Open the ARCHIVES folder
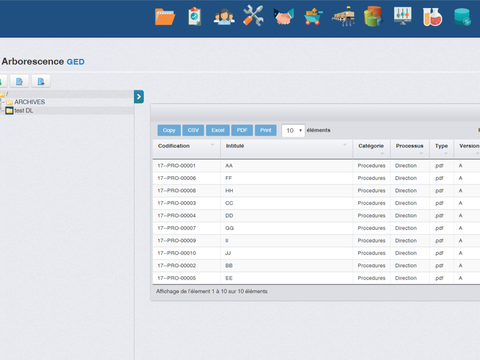Viewport: 480px width, 360px height. click(29, 102)
